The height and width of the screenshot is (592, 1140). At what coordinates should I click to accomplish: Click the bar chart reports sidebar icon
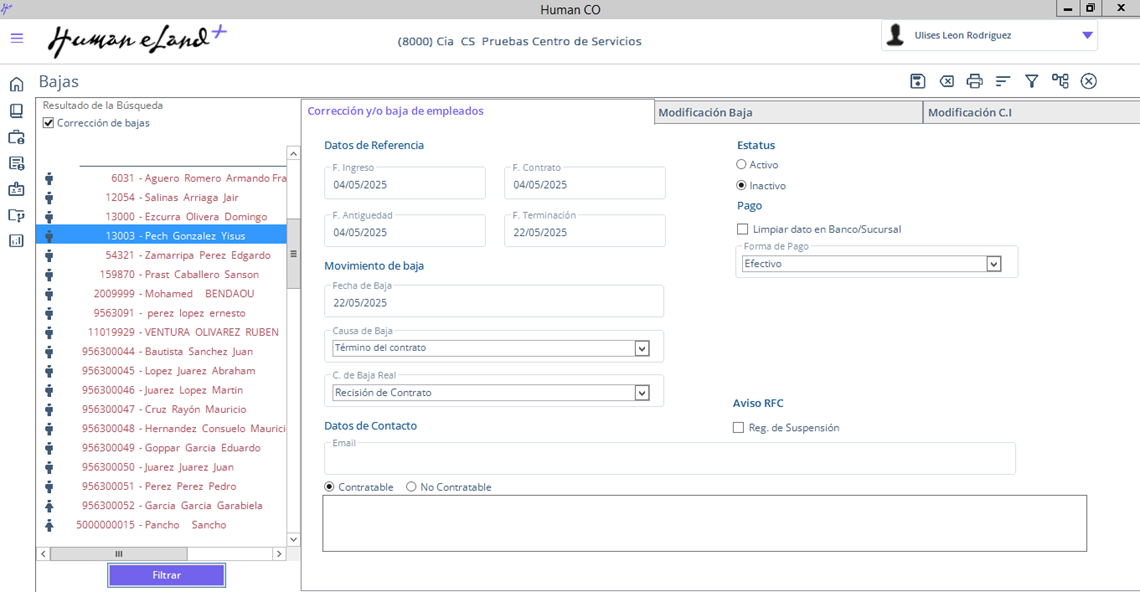(x=16, y=241)
